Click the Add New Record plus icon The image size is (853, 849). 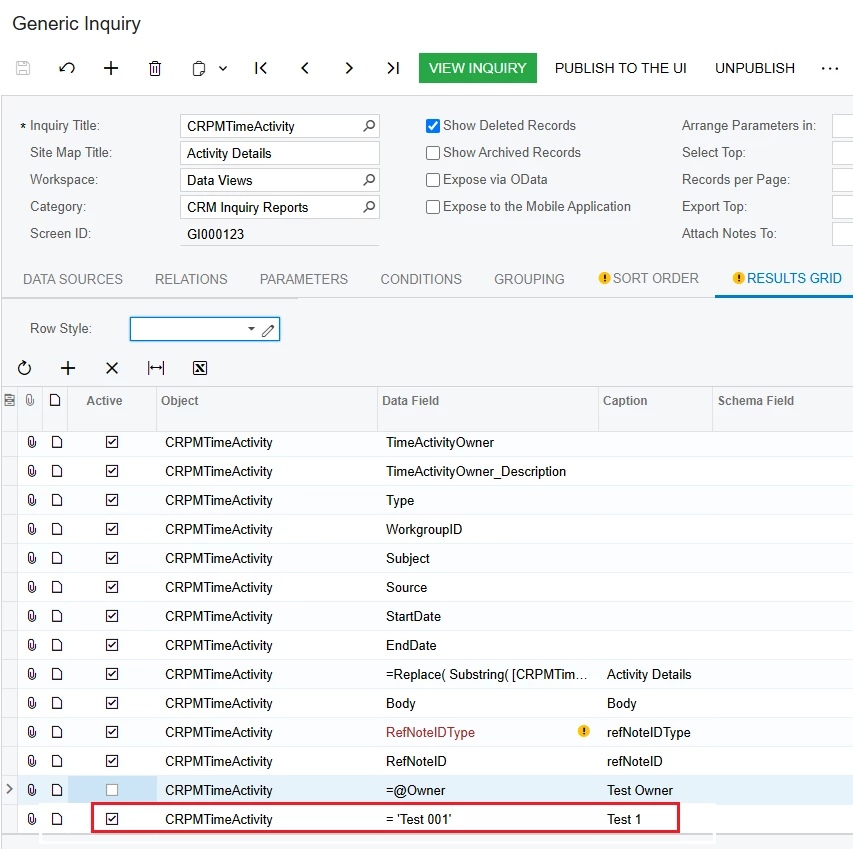click(110, 68)
